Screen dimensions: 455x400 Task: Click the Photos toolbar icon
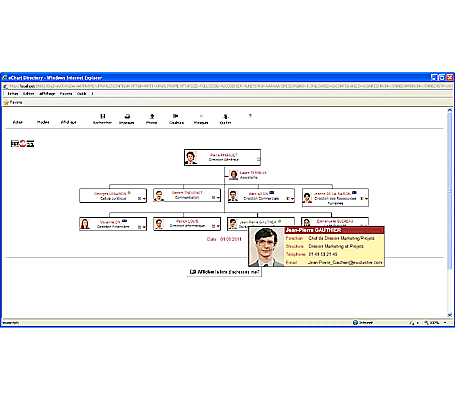152,116
